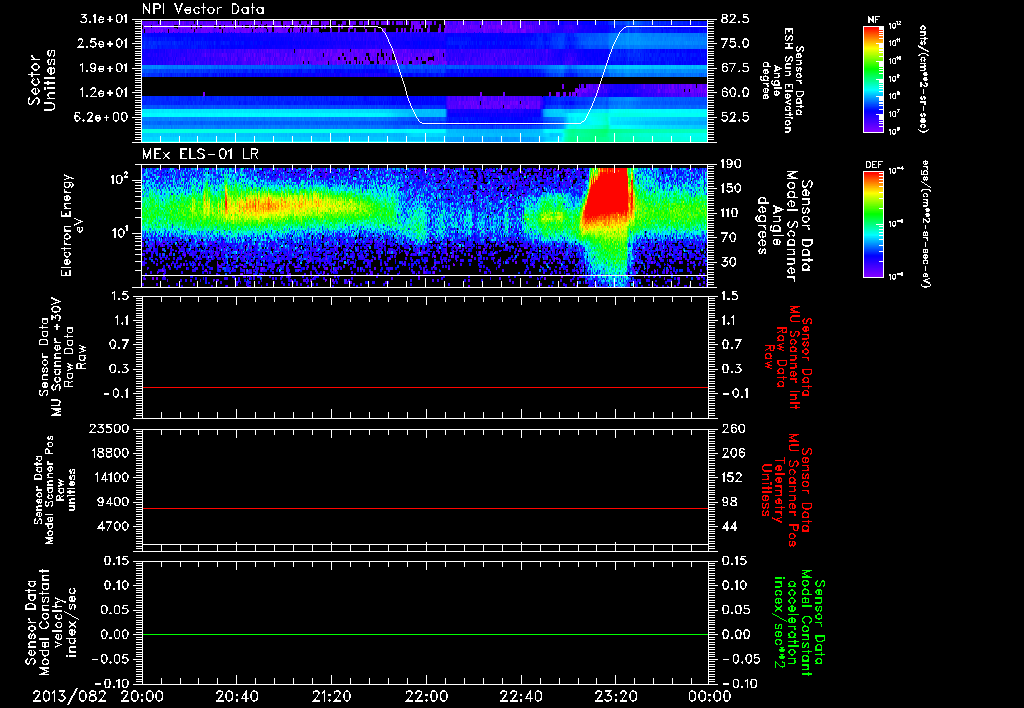Click the '110' scanner angle tick
Image resolution: width=1024 pixels, height=708 pixels.
click(x=731, y=213)
